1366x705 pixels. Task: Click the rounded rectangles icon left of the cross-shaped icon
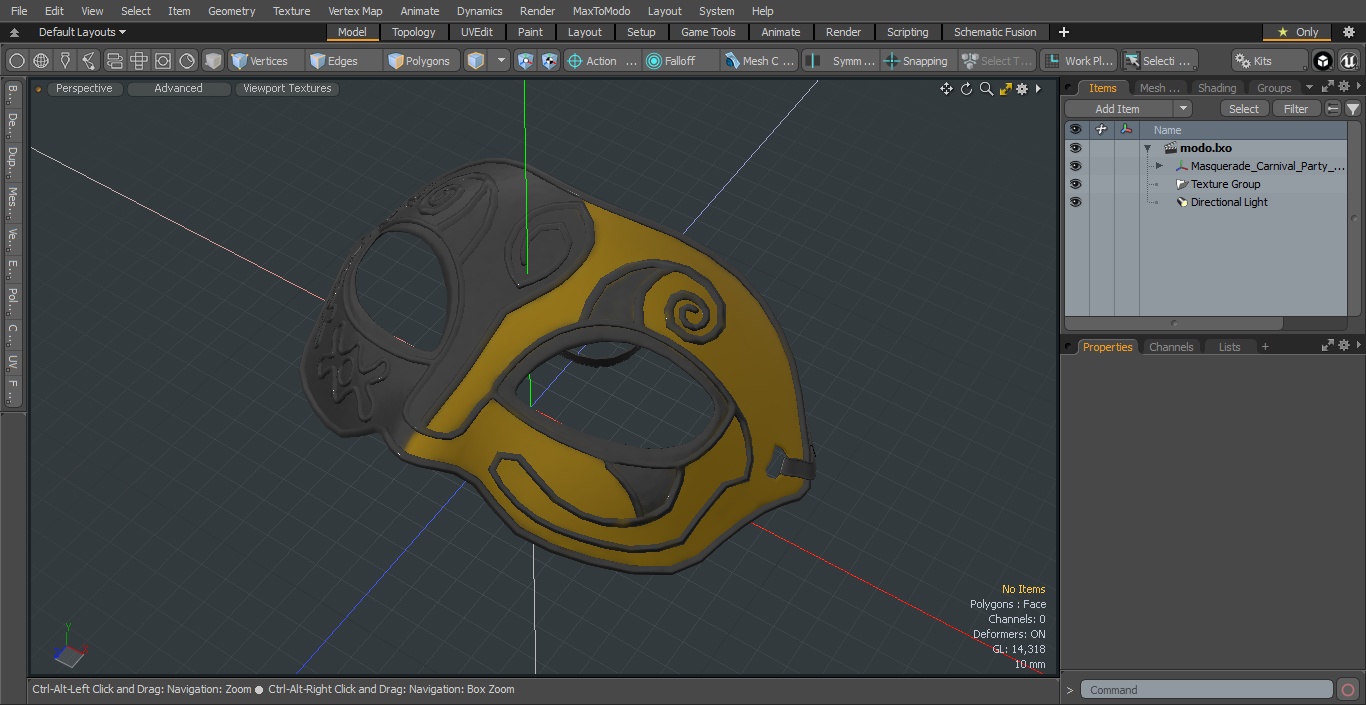(x=114, y=61)
